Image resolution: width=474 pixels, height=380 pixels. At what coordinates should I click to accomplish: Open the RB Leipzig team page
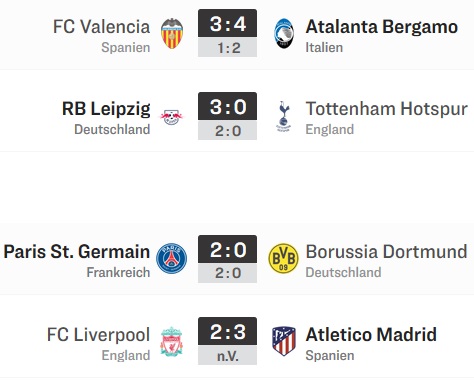[x=106, y=109]
